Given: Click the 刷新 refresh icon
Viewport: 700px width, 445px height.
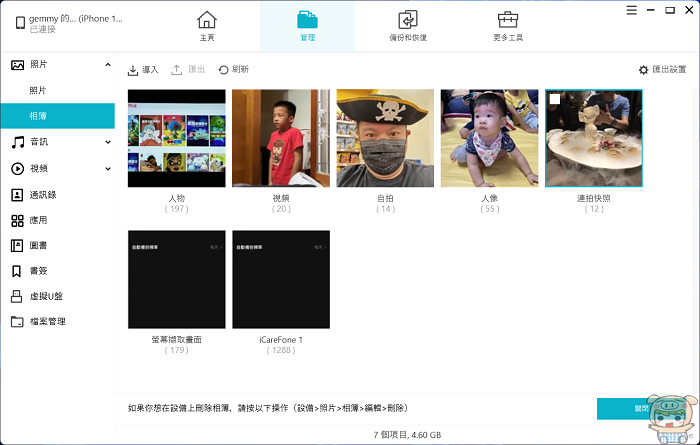Looking at the screenshot, I should point(224,70).
